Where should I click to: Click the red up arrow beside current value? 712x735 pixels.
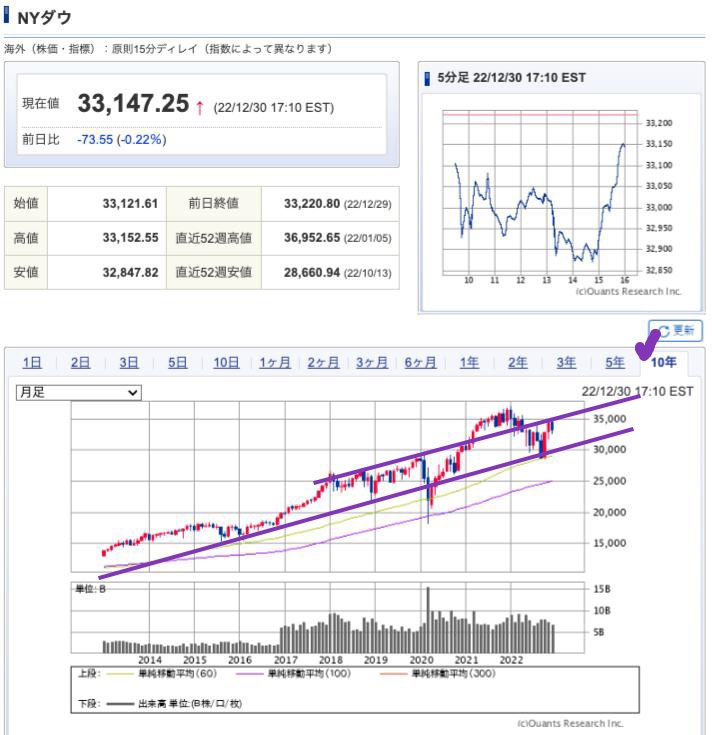[200, 107]
